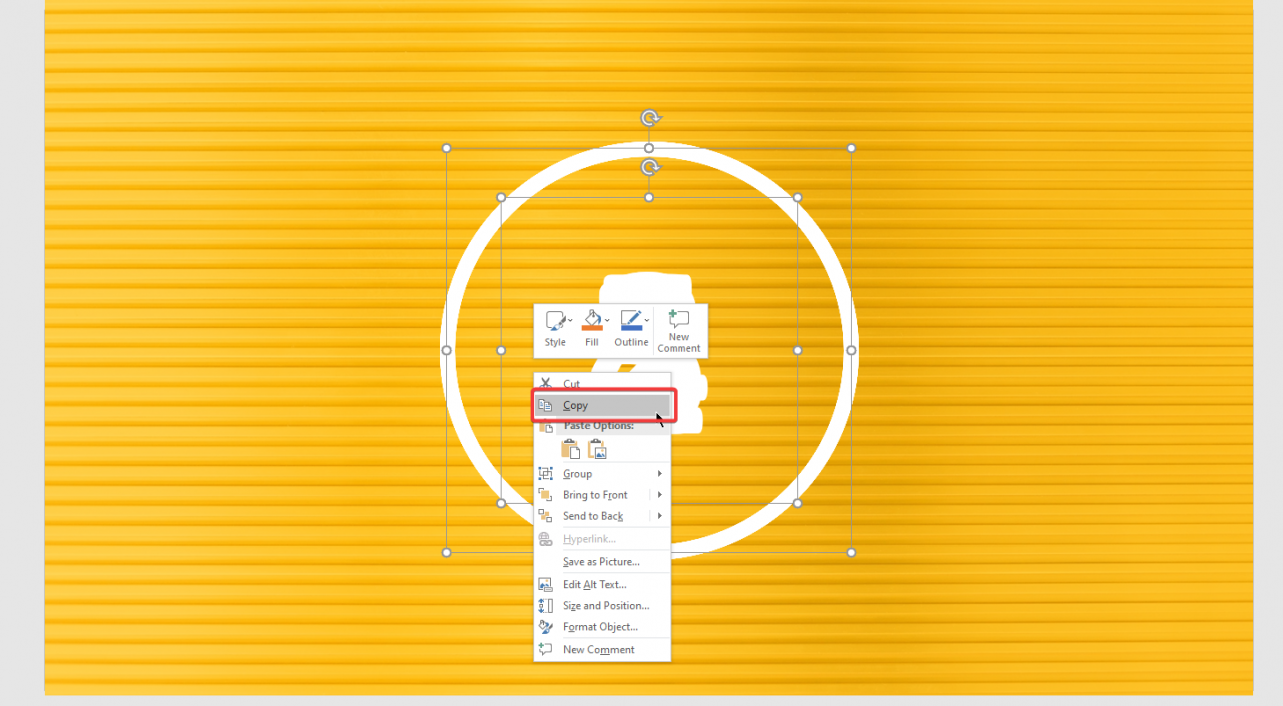Choose Copy from the context menu
This screenshot has height=706, width=1283.
pos(602,405)
